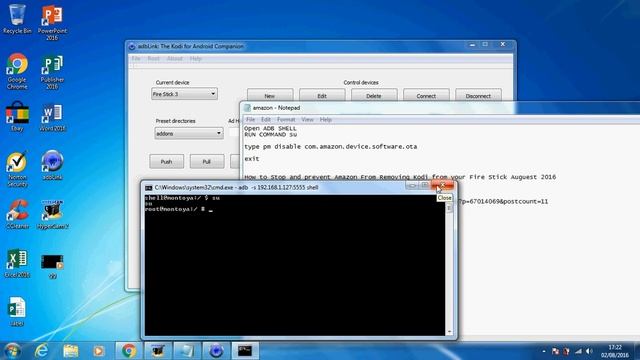Viewport: 640px width, 360px height.
Task: Open the Ebay desktop shortcut
Action: click(17, 117)
